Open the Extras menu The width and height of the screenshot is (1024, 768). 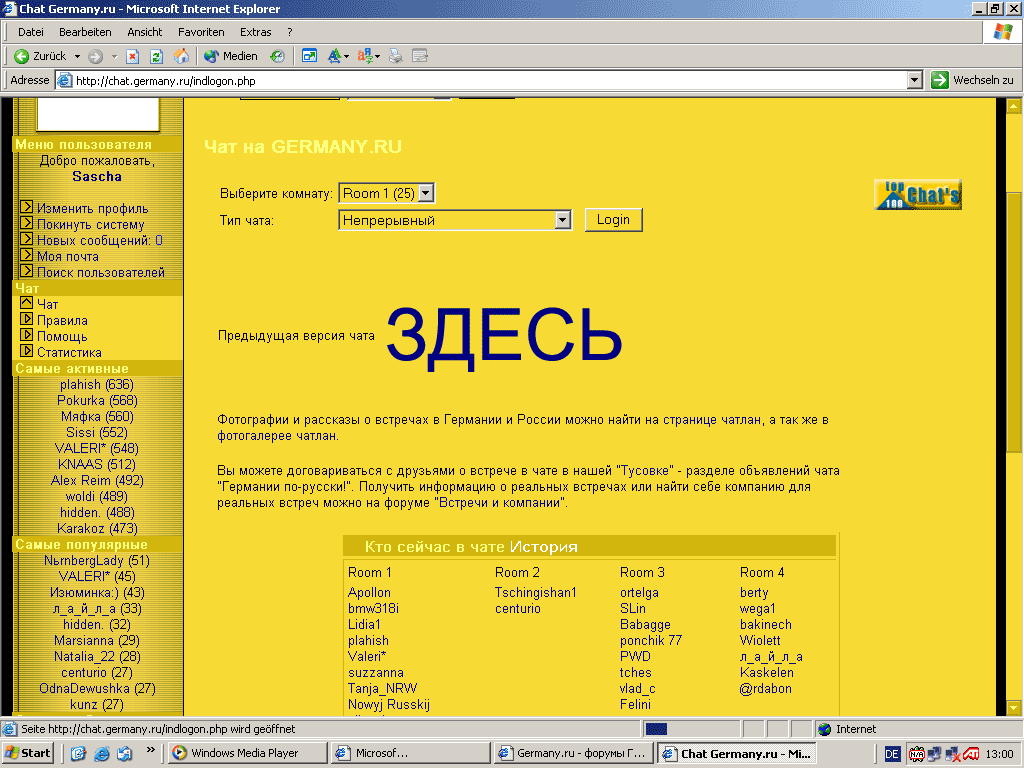coord(255,32)
